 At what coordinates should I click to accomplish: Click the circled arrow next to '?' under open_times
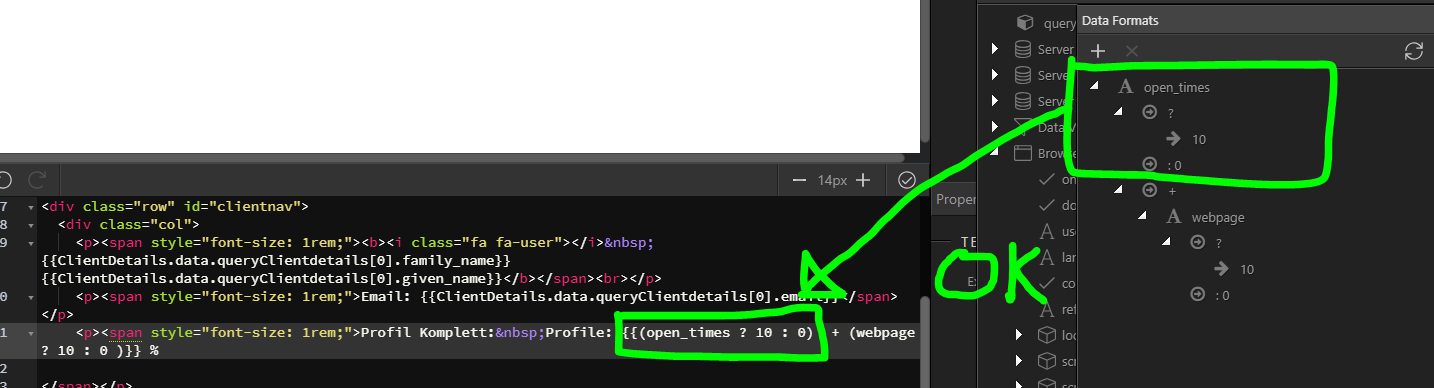1150,113
